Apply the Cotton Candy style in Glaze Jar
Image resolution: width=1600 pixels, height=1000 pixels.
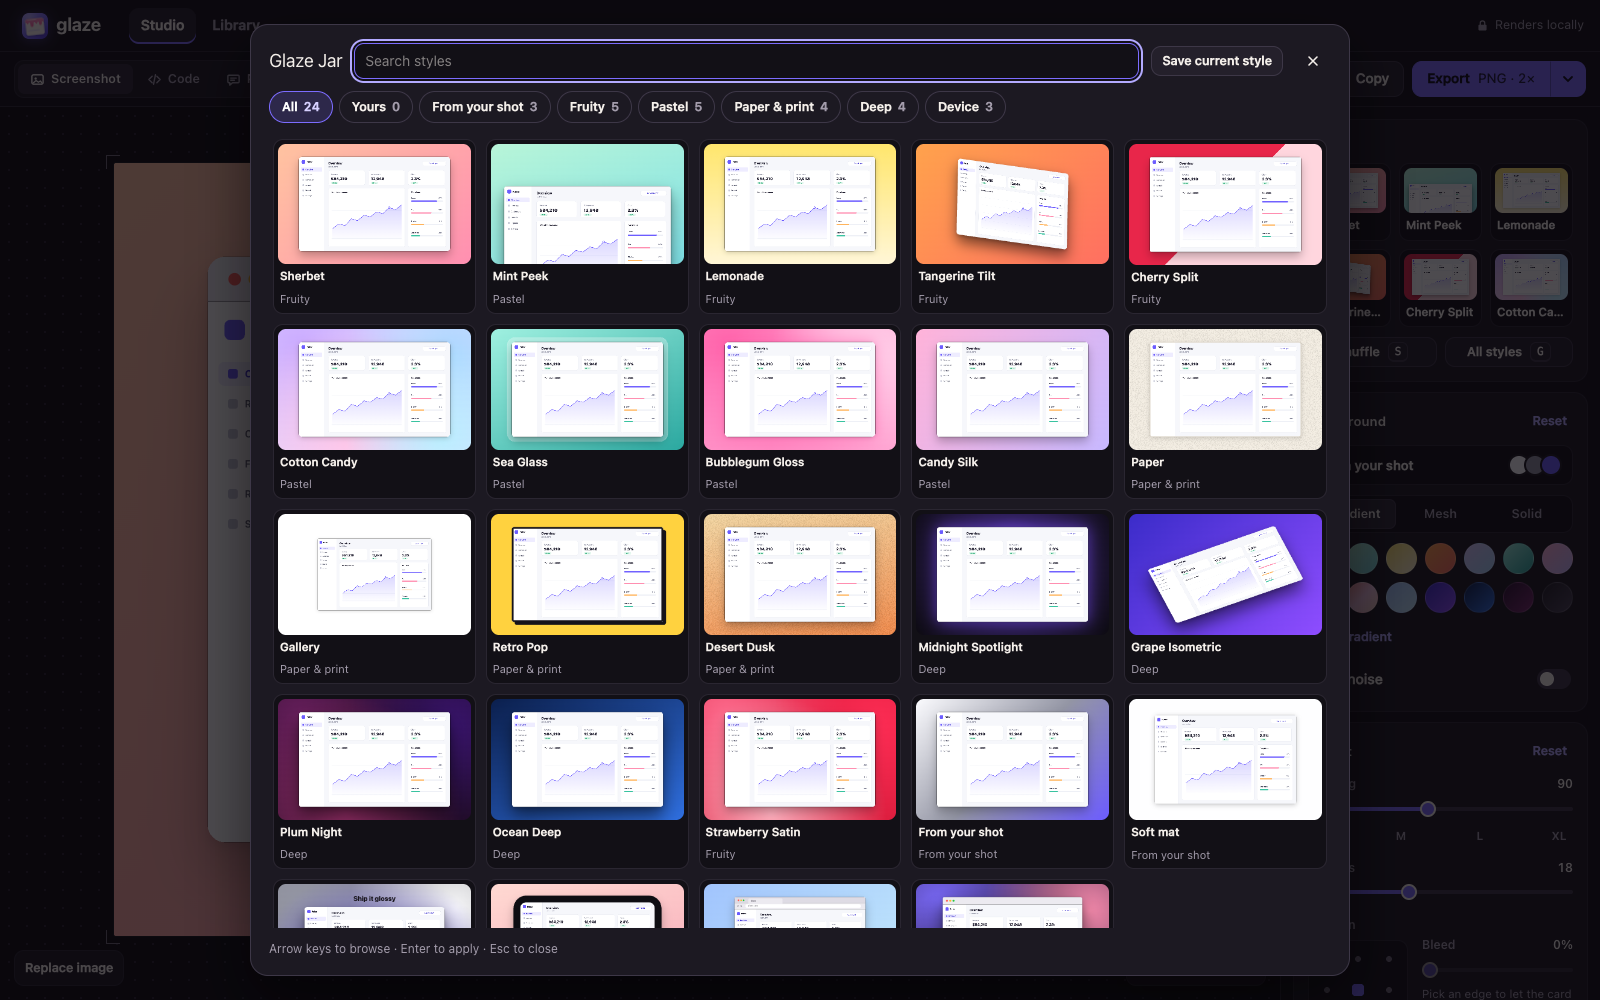click(374, 412)
